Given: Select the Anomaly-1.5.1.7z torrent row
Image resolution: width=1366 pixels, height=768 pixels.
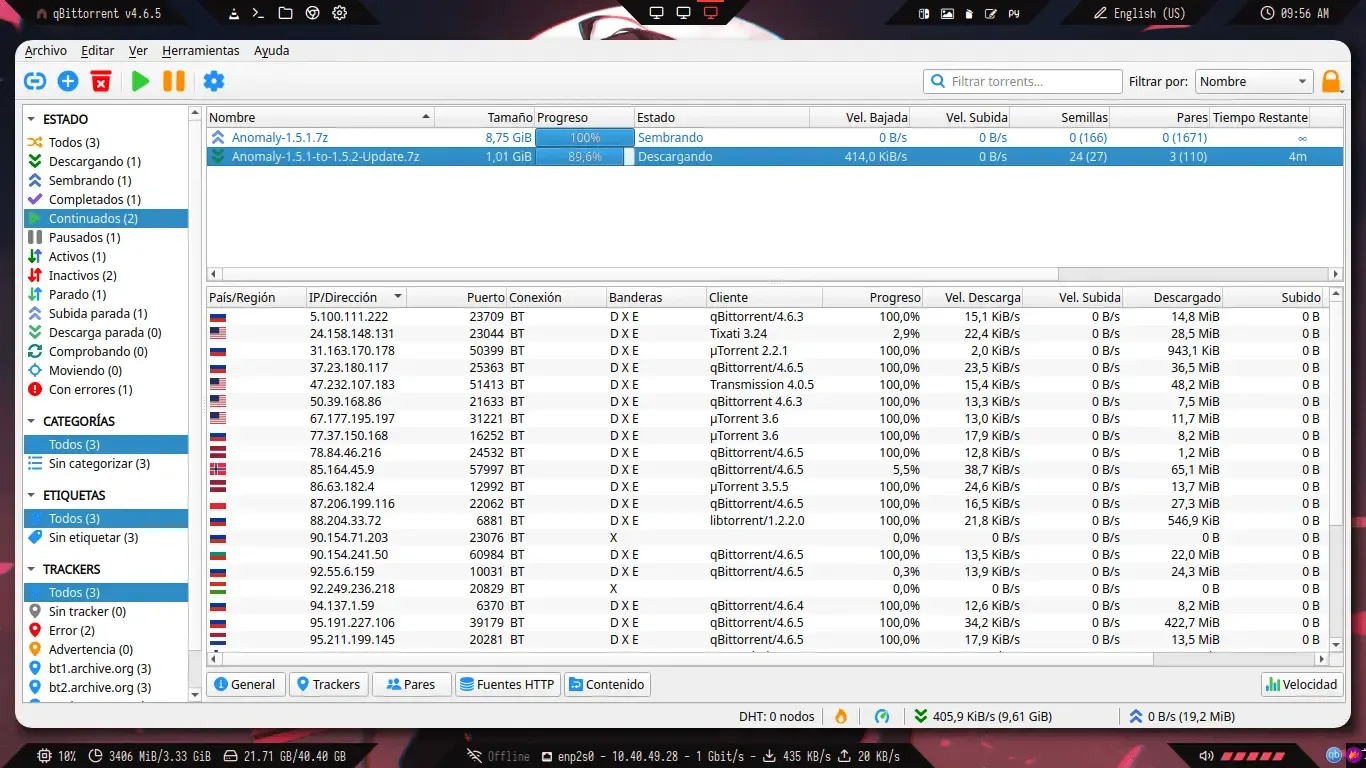Looking at the screenshot, I should click(774, 138).
